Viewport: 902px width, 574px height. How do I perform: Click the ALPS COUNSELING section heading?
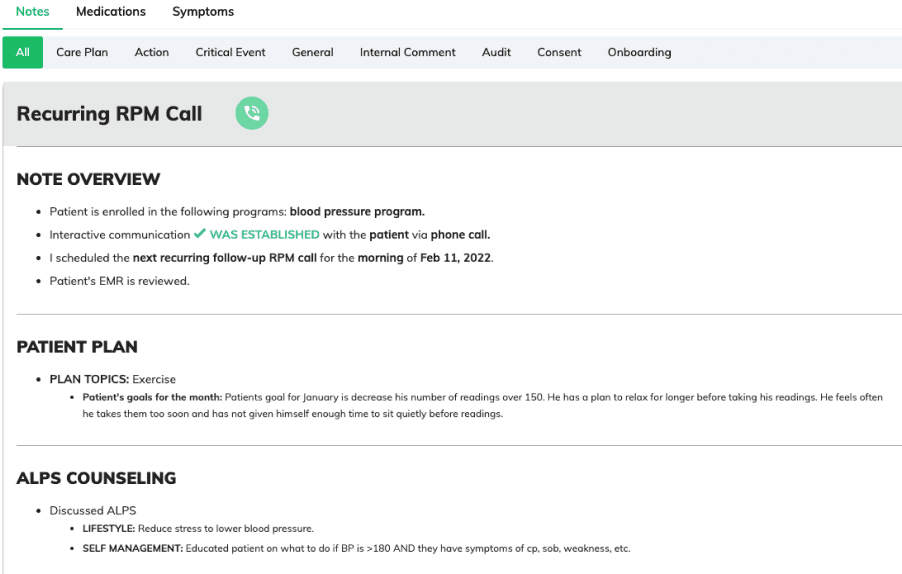96,478
